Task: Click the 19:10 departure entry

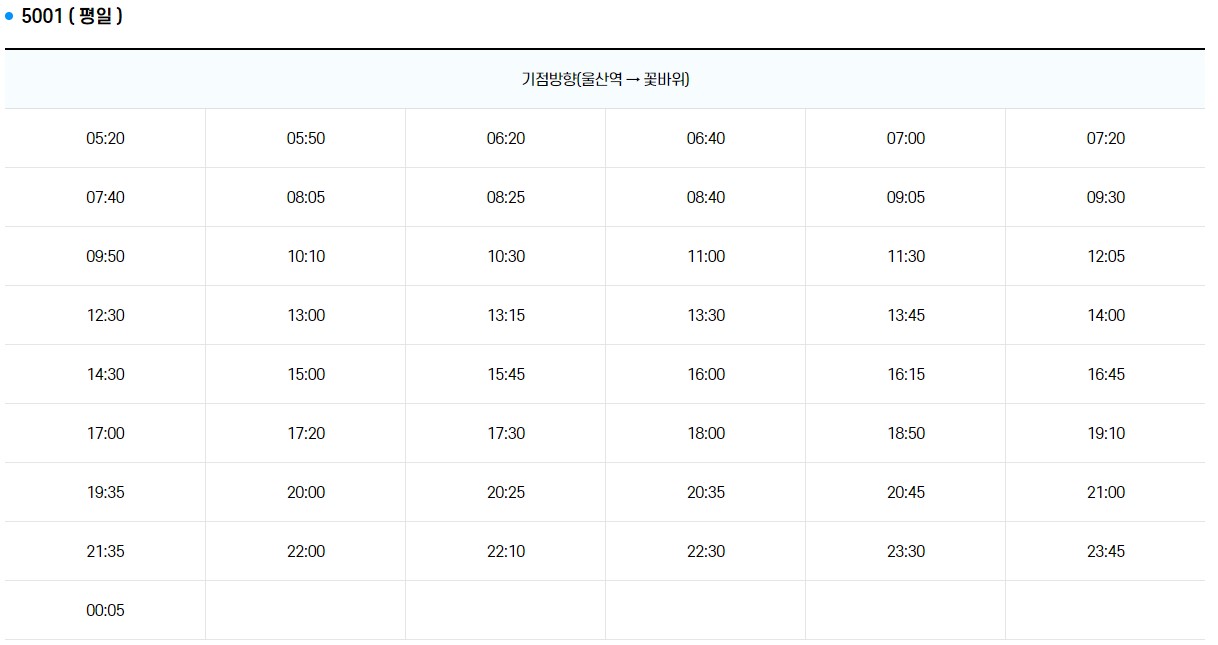Action: [x=1105, y=433]
